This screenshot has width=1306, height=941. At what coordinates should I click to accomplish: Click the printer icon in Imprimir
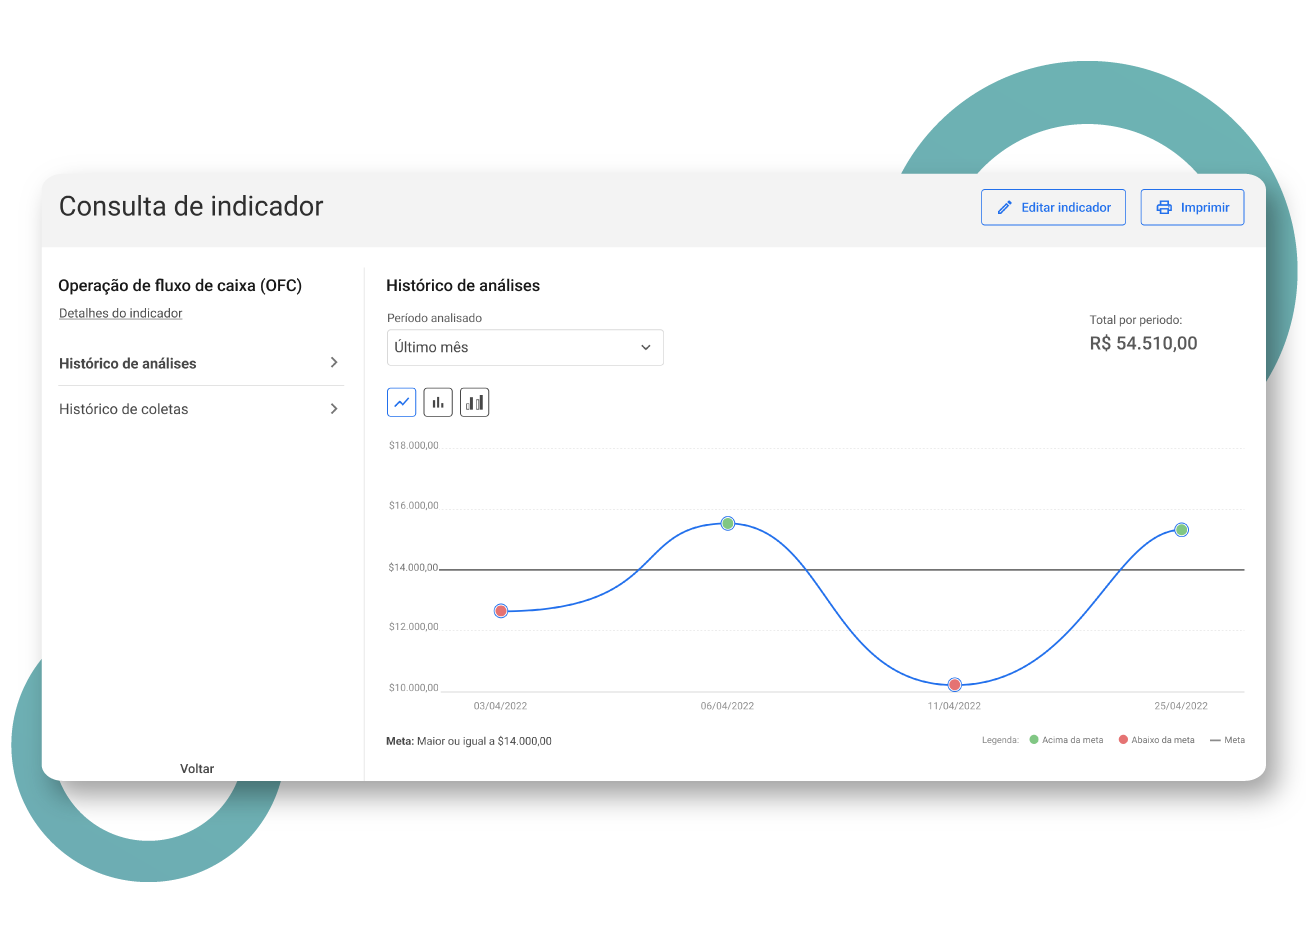point(1164,208)
